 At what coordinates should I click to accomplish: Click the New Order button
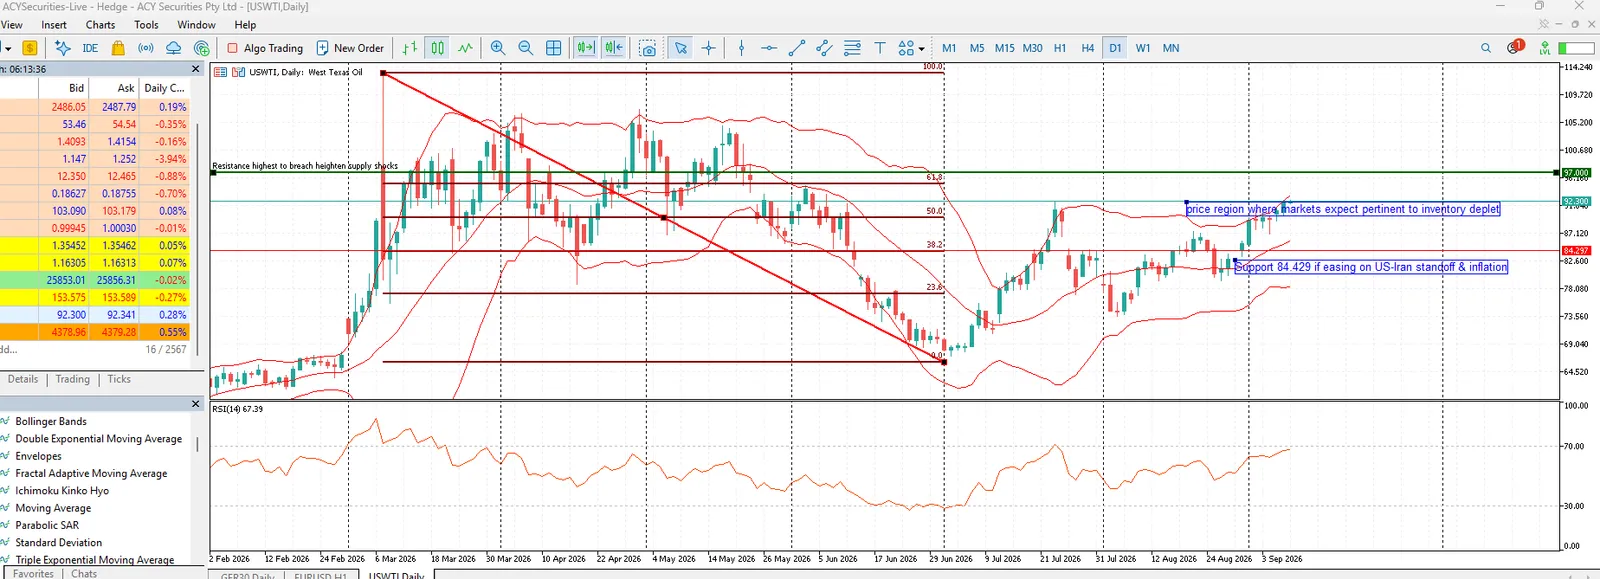(x=350, y=48)
